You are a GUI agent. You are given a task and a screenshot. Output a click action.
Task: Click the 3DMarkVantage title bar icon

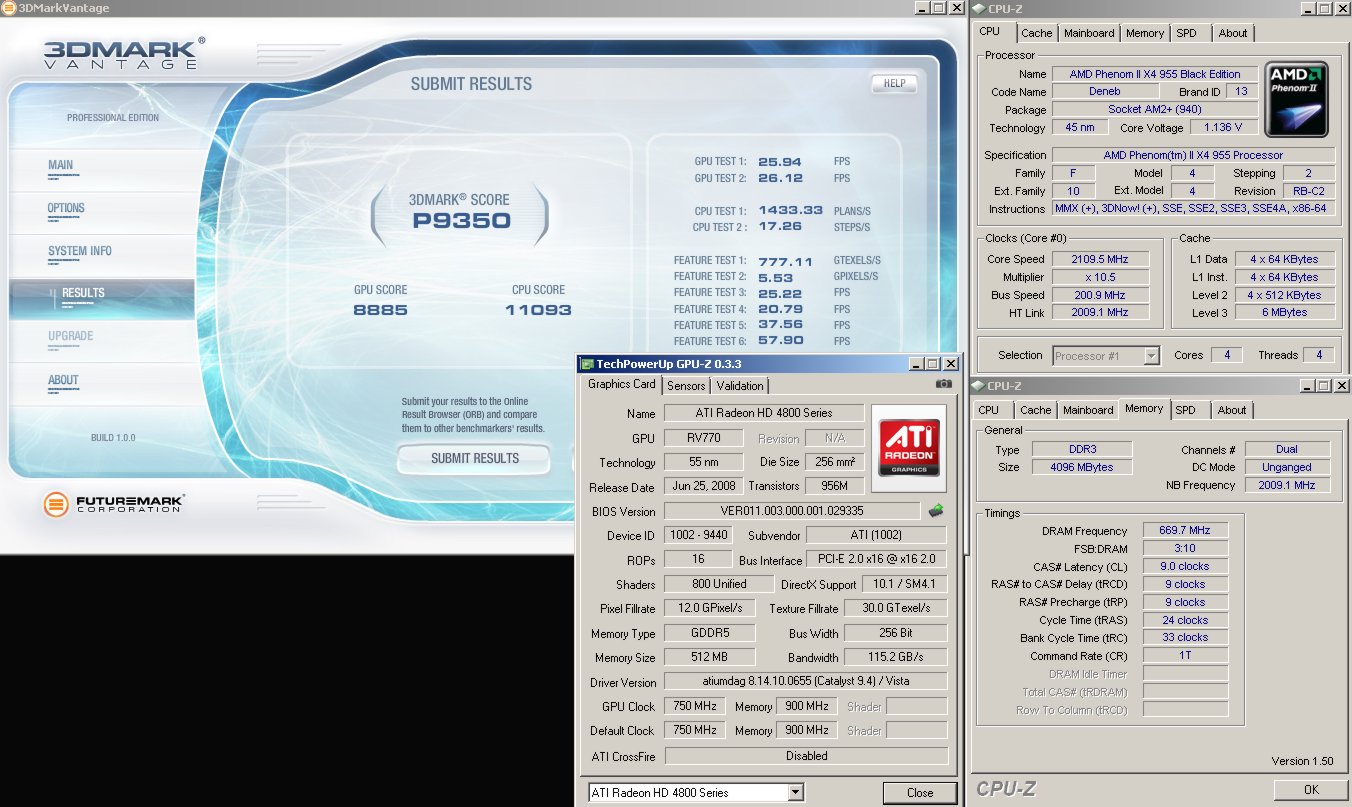[x=10, y=8]
